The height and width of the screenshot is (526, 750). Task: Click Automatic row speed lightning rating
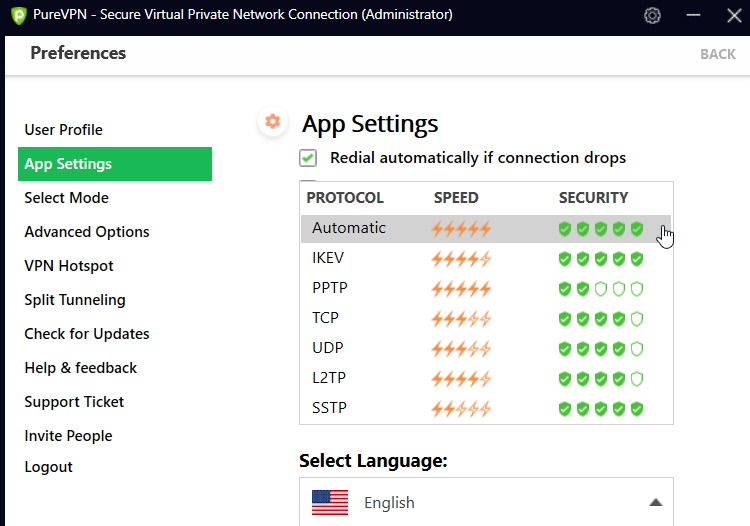(461, 229)
